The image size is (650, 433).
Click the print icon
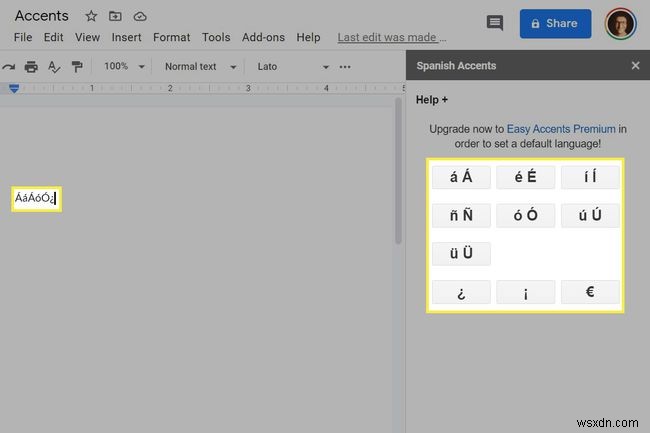tap(31, 67)
